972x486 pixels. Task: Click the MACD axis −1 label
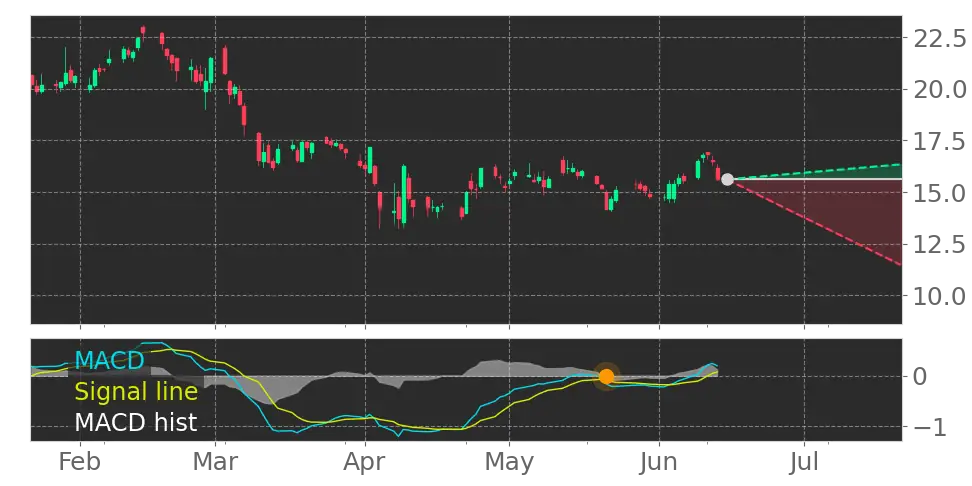pos(930,427)
